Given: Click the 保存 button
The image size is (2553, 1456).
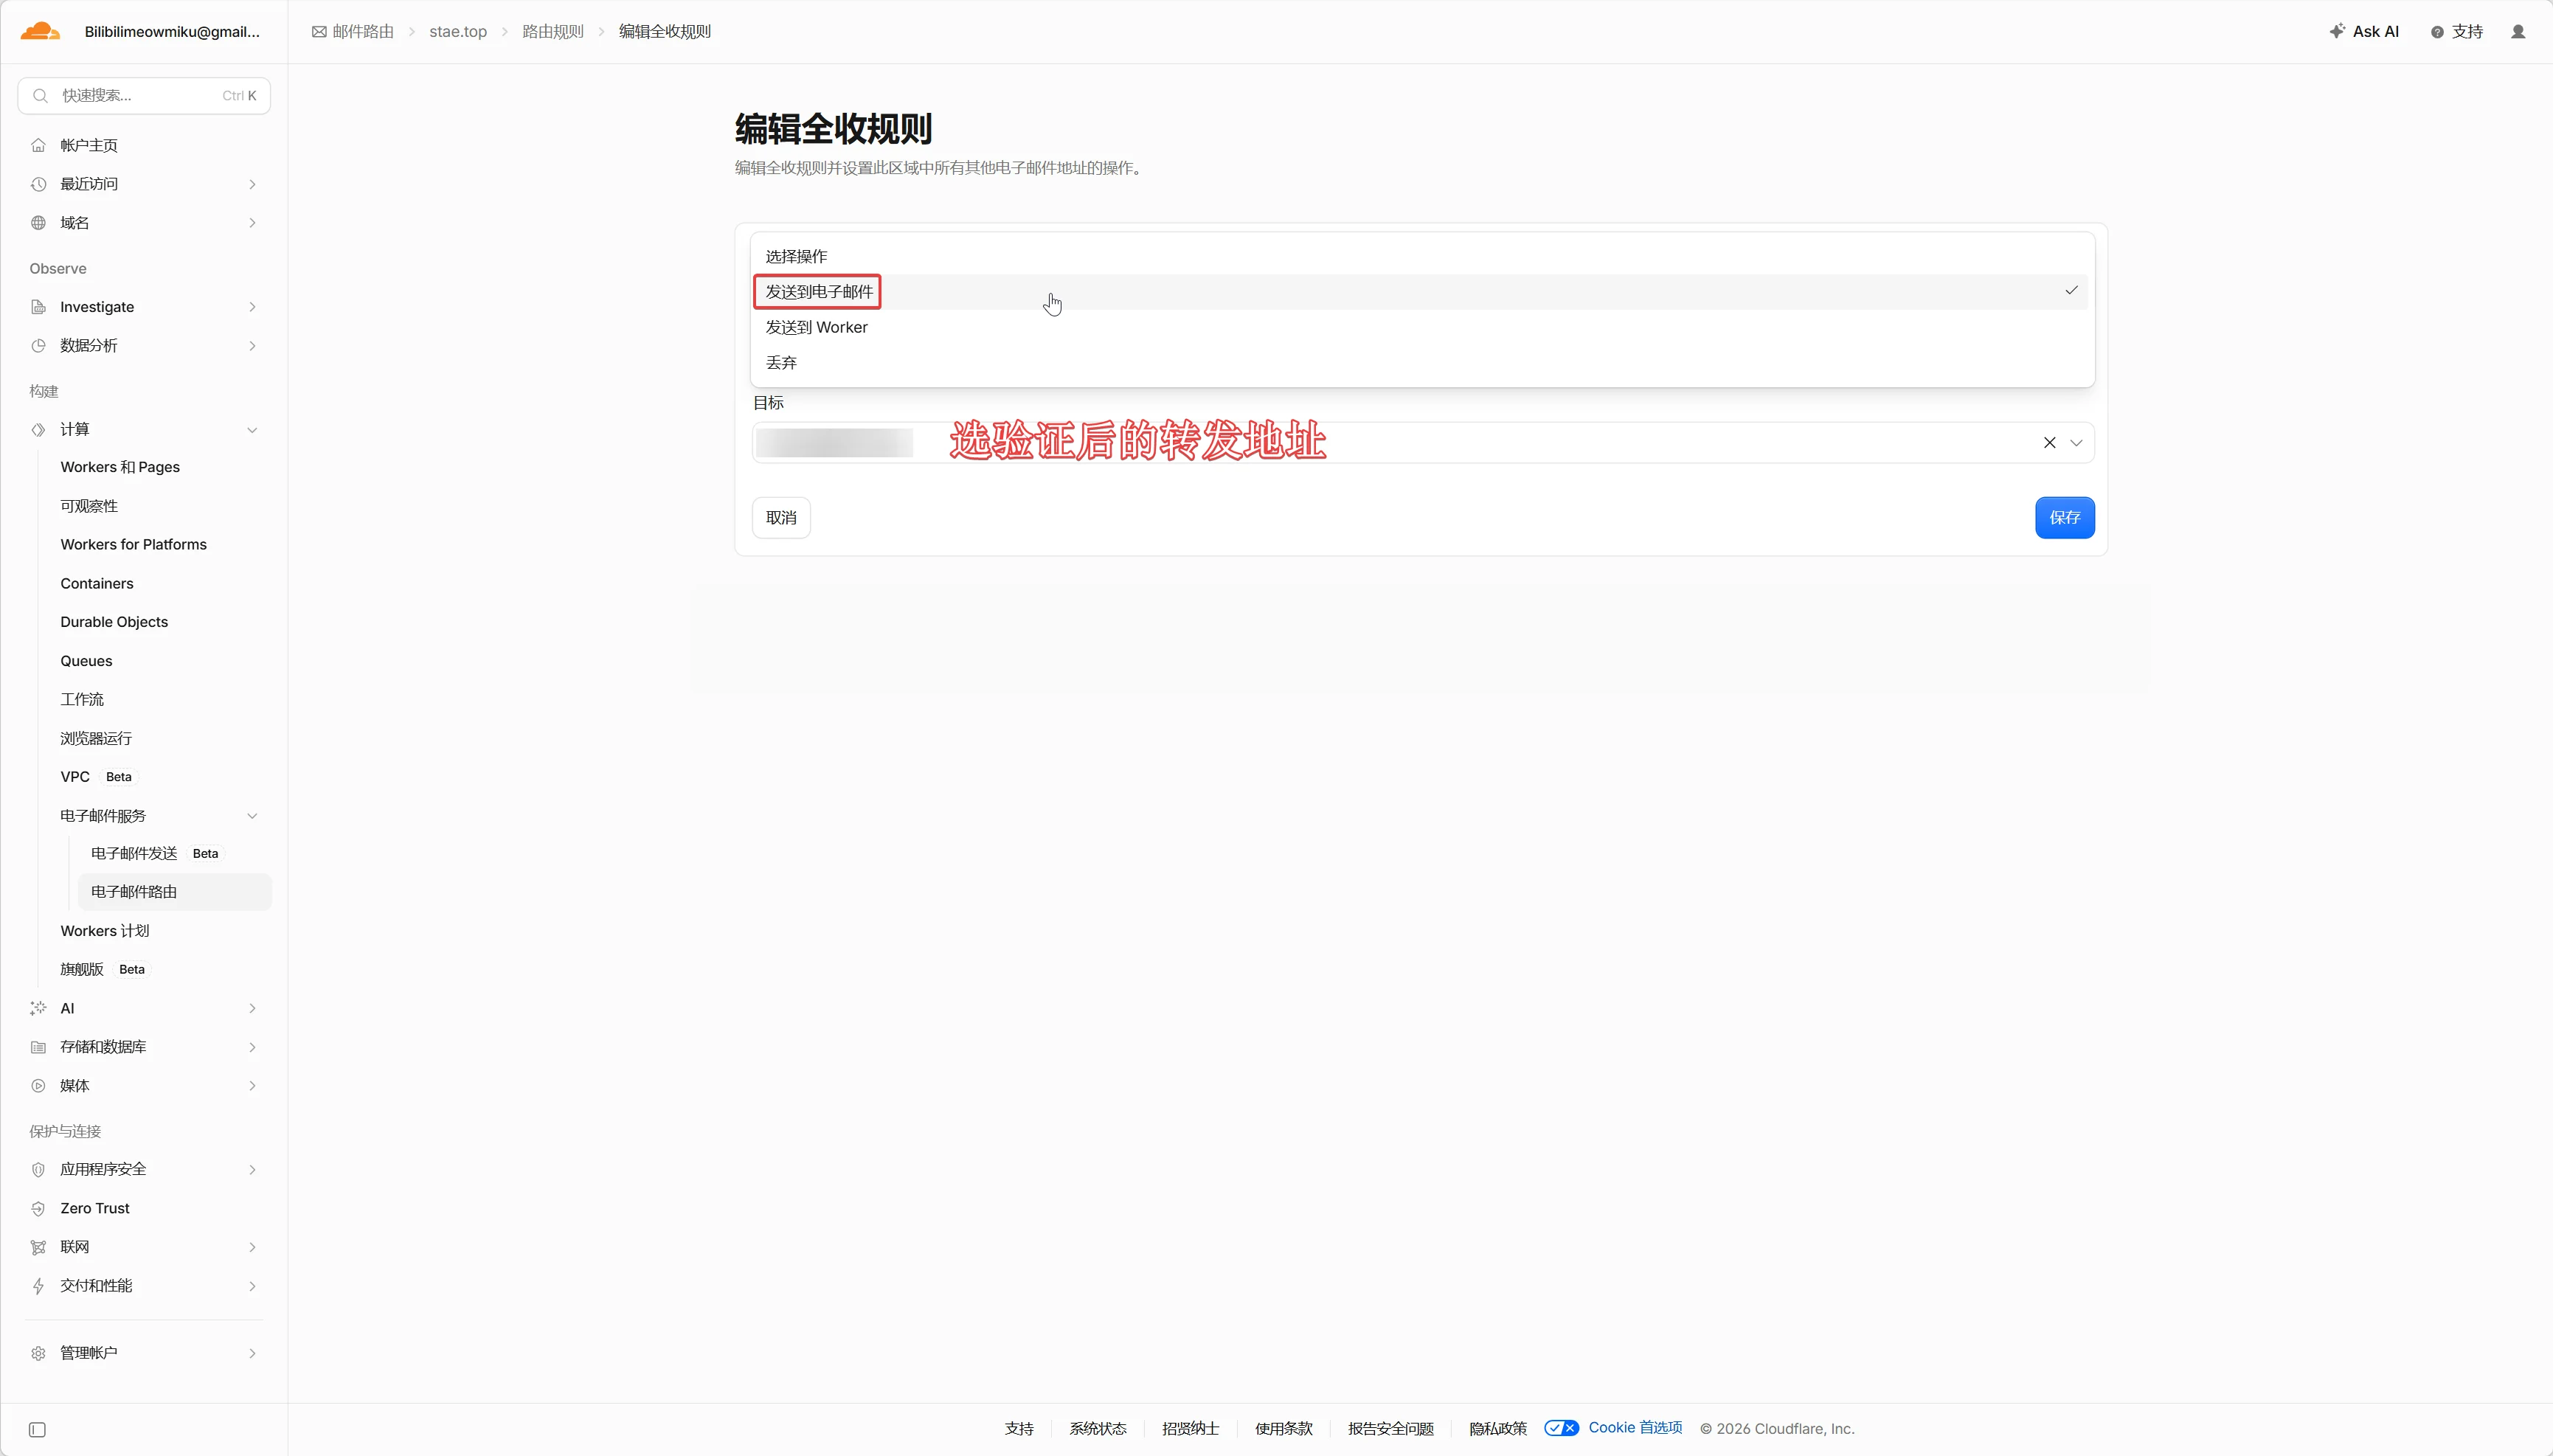Looking at the screenshot, I should point(2064,518).
